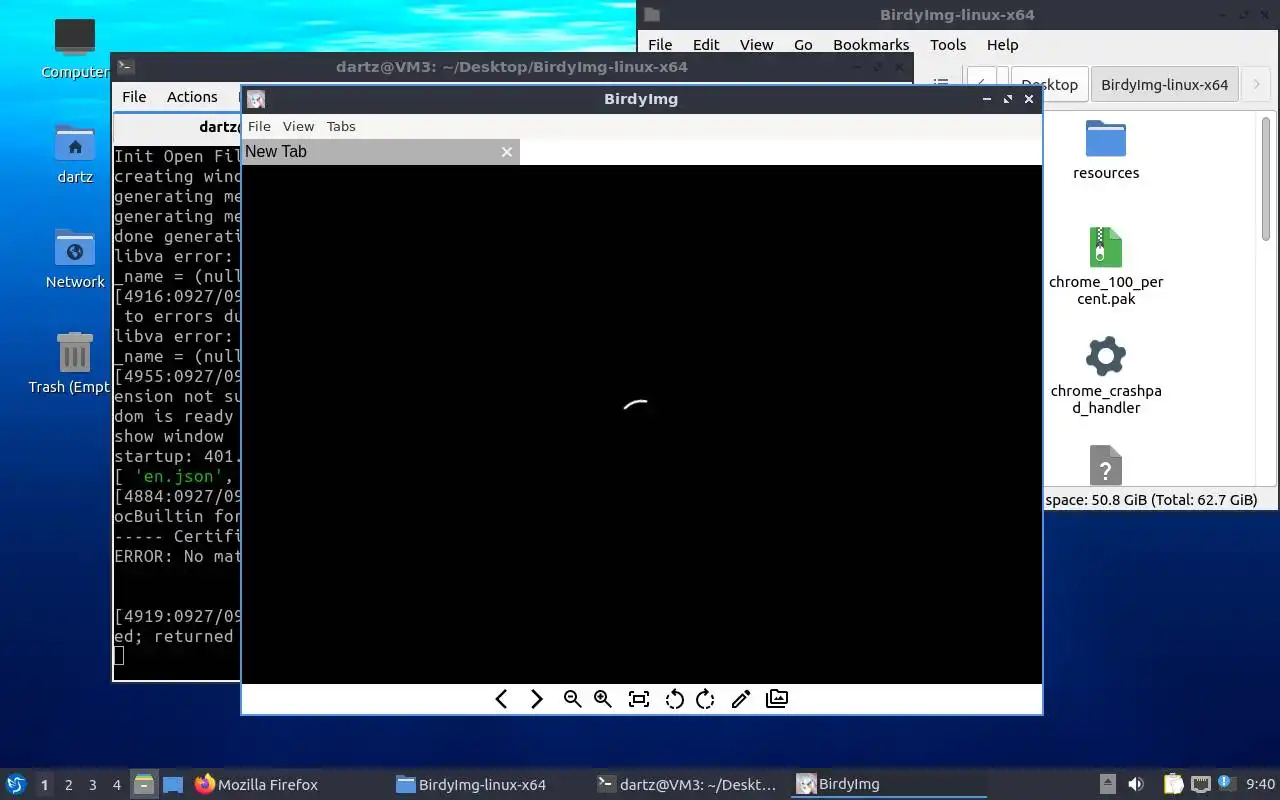Switch to workspace 2 on the taskbar
The image size is (1280, 800).
[x=68, y=785]
